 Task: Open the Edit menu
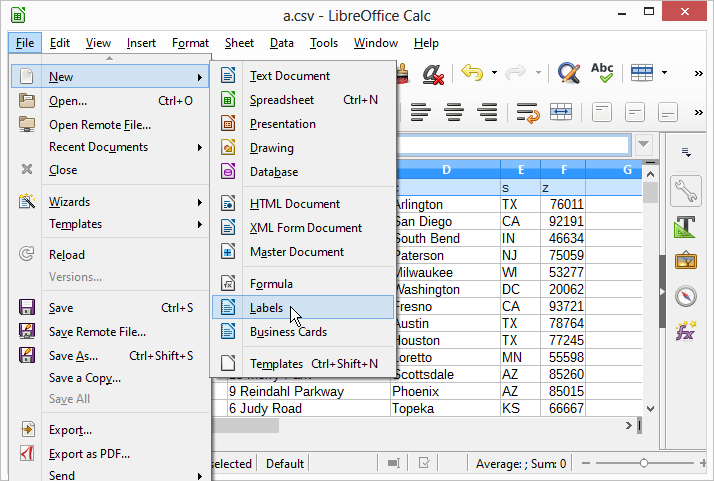pos(60,43)
